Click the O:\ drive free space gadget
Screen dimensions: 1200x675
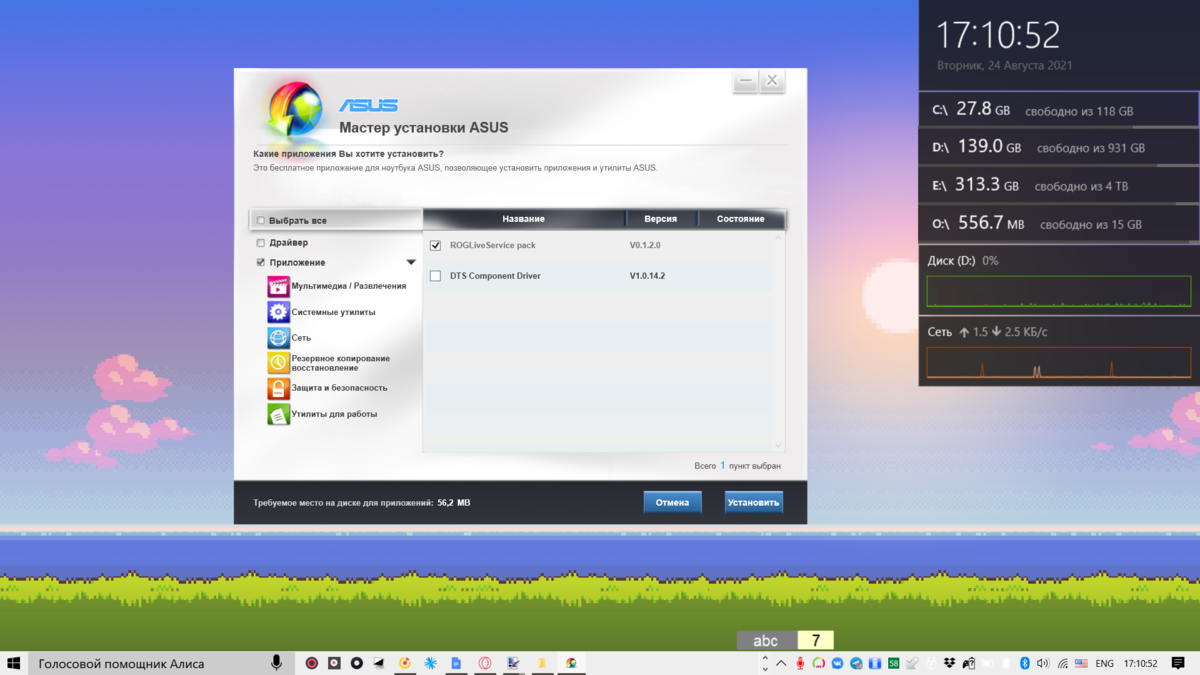pos(1059,223)
